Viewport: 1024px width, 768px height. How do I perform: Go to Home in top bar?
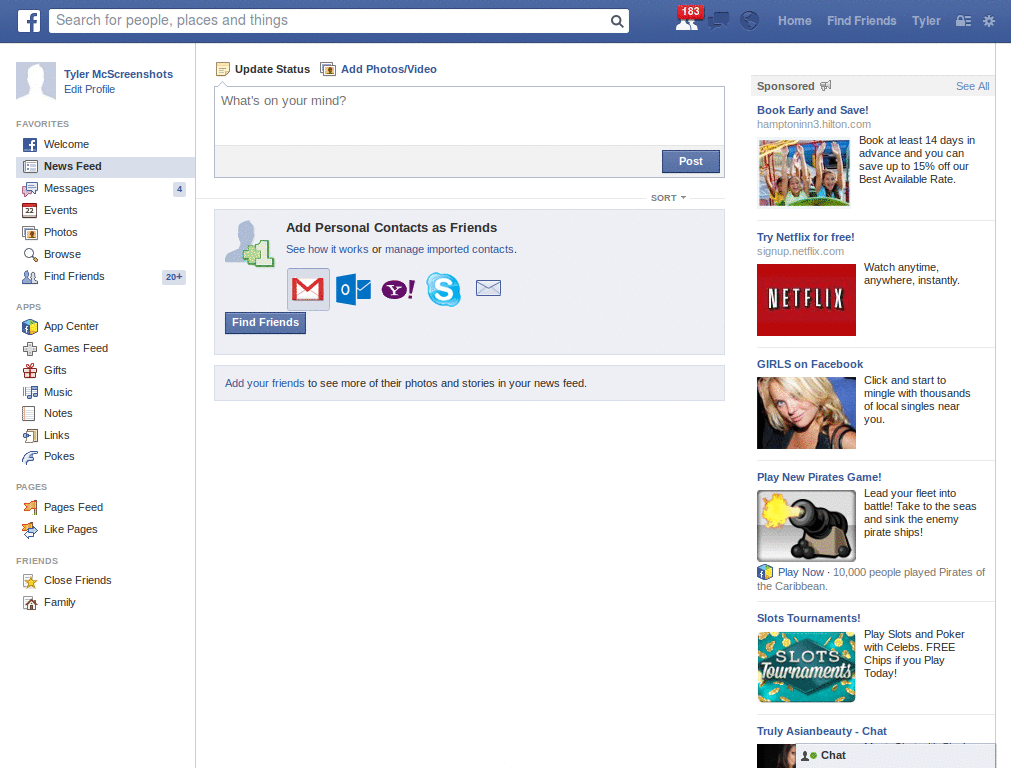click(x=794, y=21)
